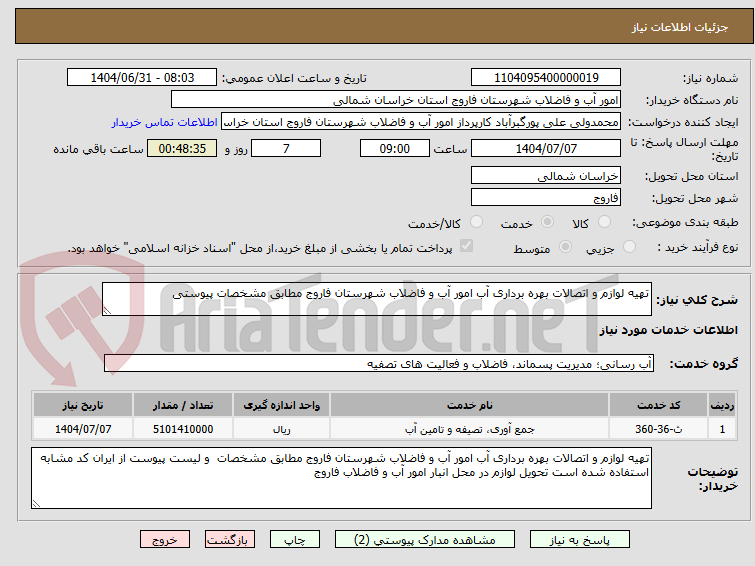Click the 'تعداد / مقدار' column header

click(183, 405)
